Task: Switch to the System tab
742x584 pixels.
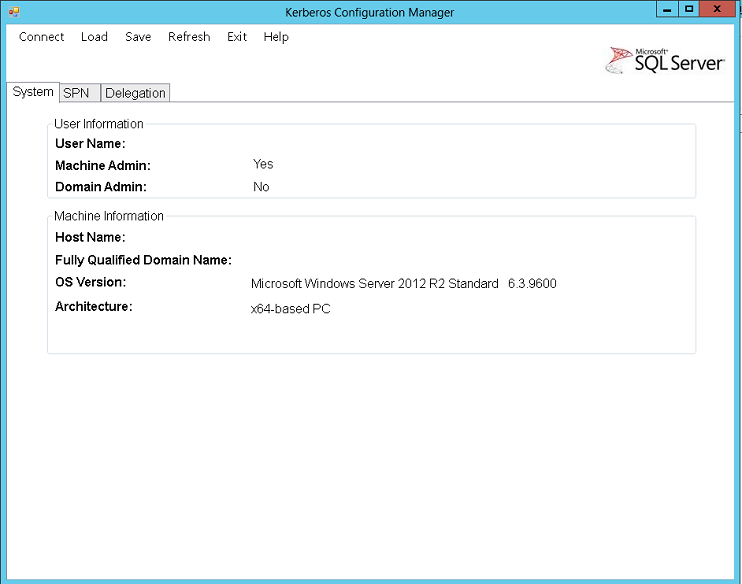Action: 33,91
